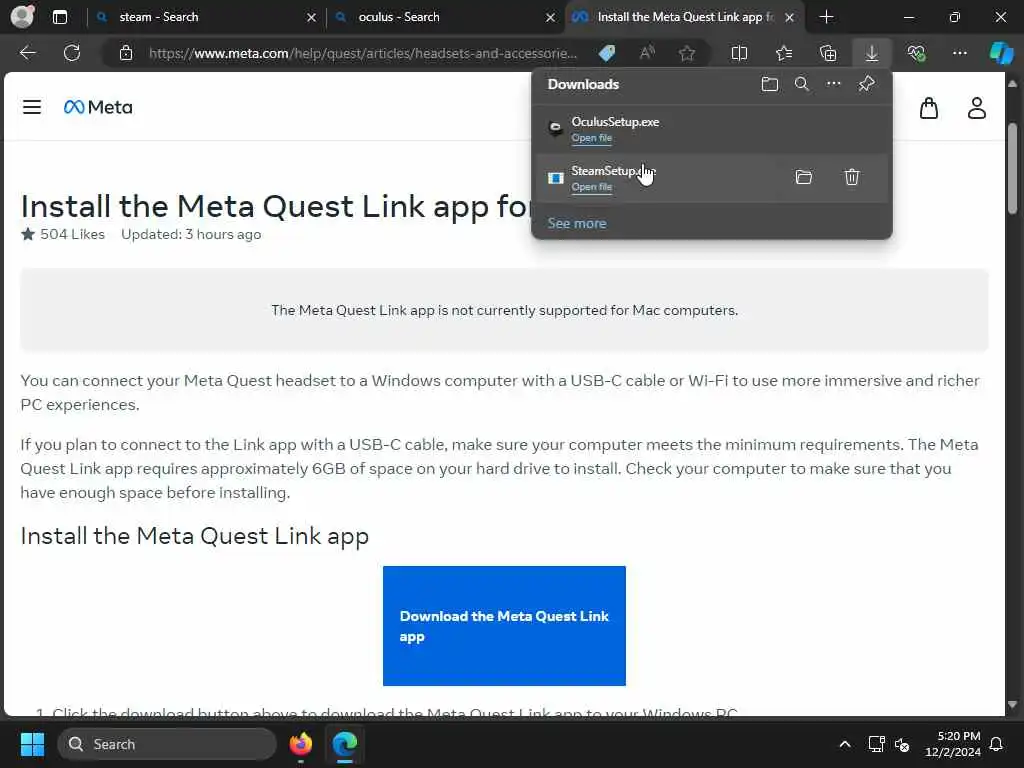Go to the Meta logo home
This screenshot has width=1024, height=768.
click(x=98, y=107)
